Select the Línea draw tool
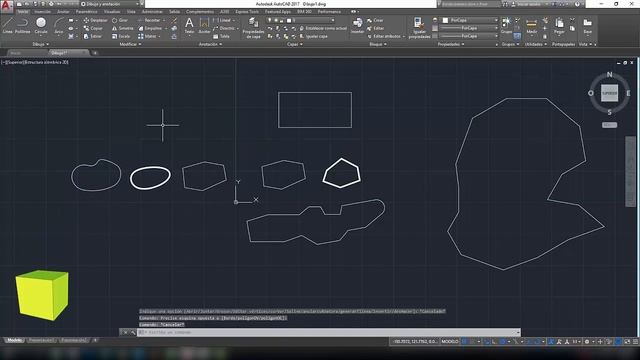 [x=7, y=25]
